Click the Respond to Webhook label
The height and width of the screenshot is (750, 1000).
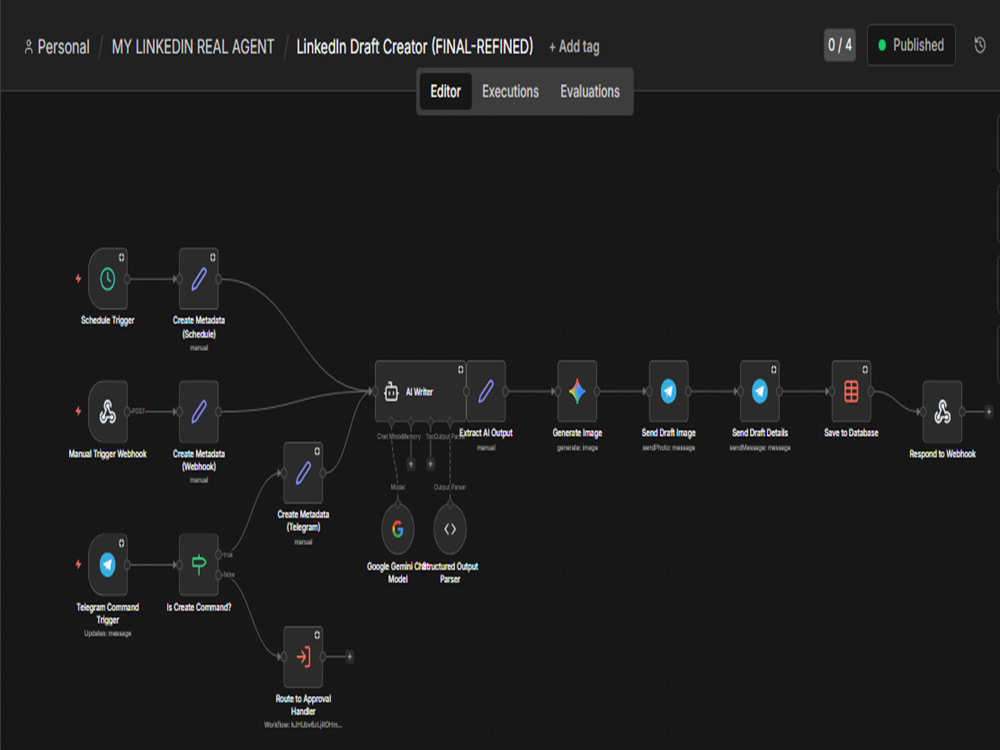click(943, 453)
